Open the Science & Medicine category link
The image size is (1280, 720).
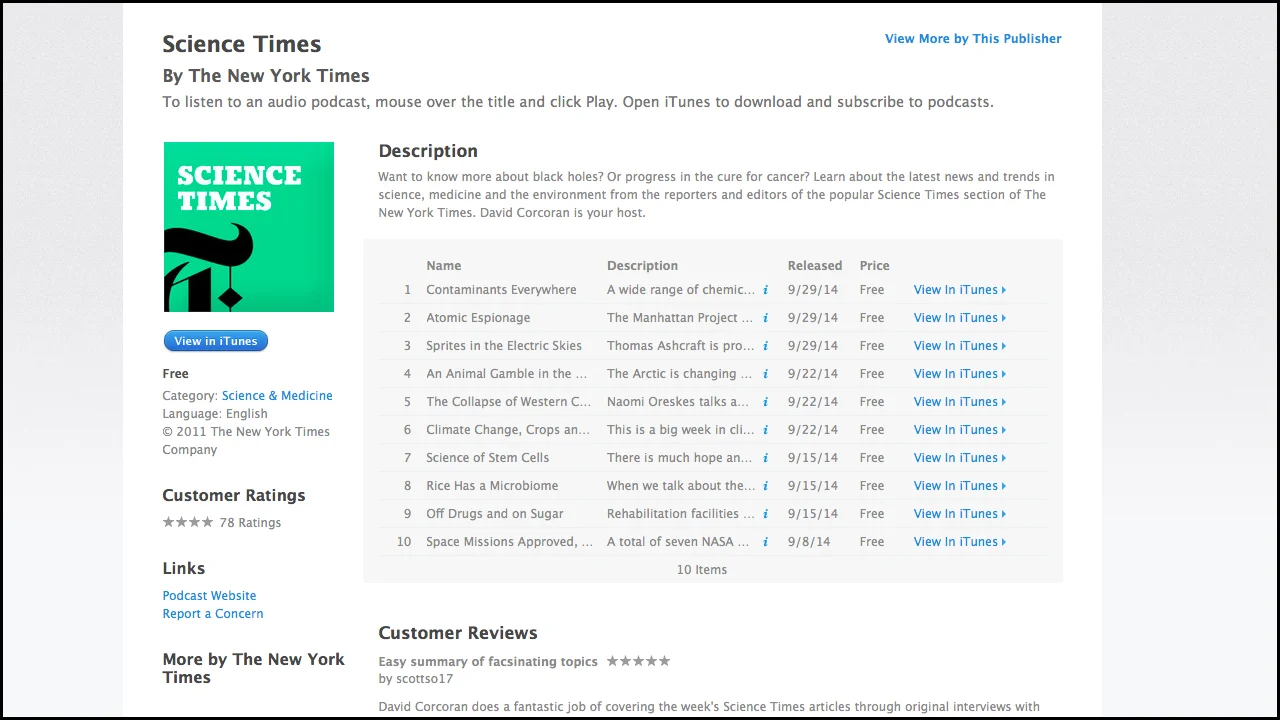click(x=277, y=396)
